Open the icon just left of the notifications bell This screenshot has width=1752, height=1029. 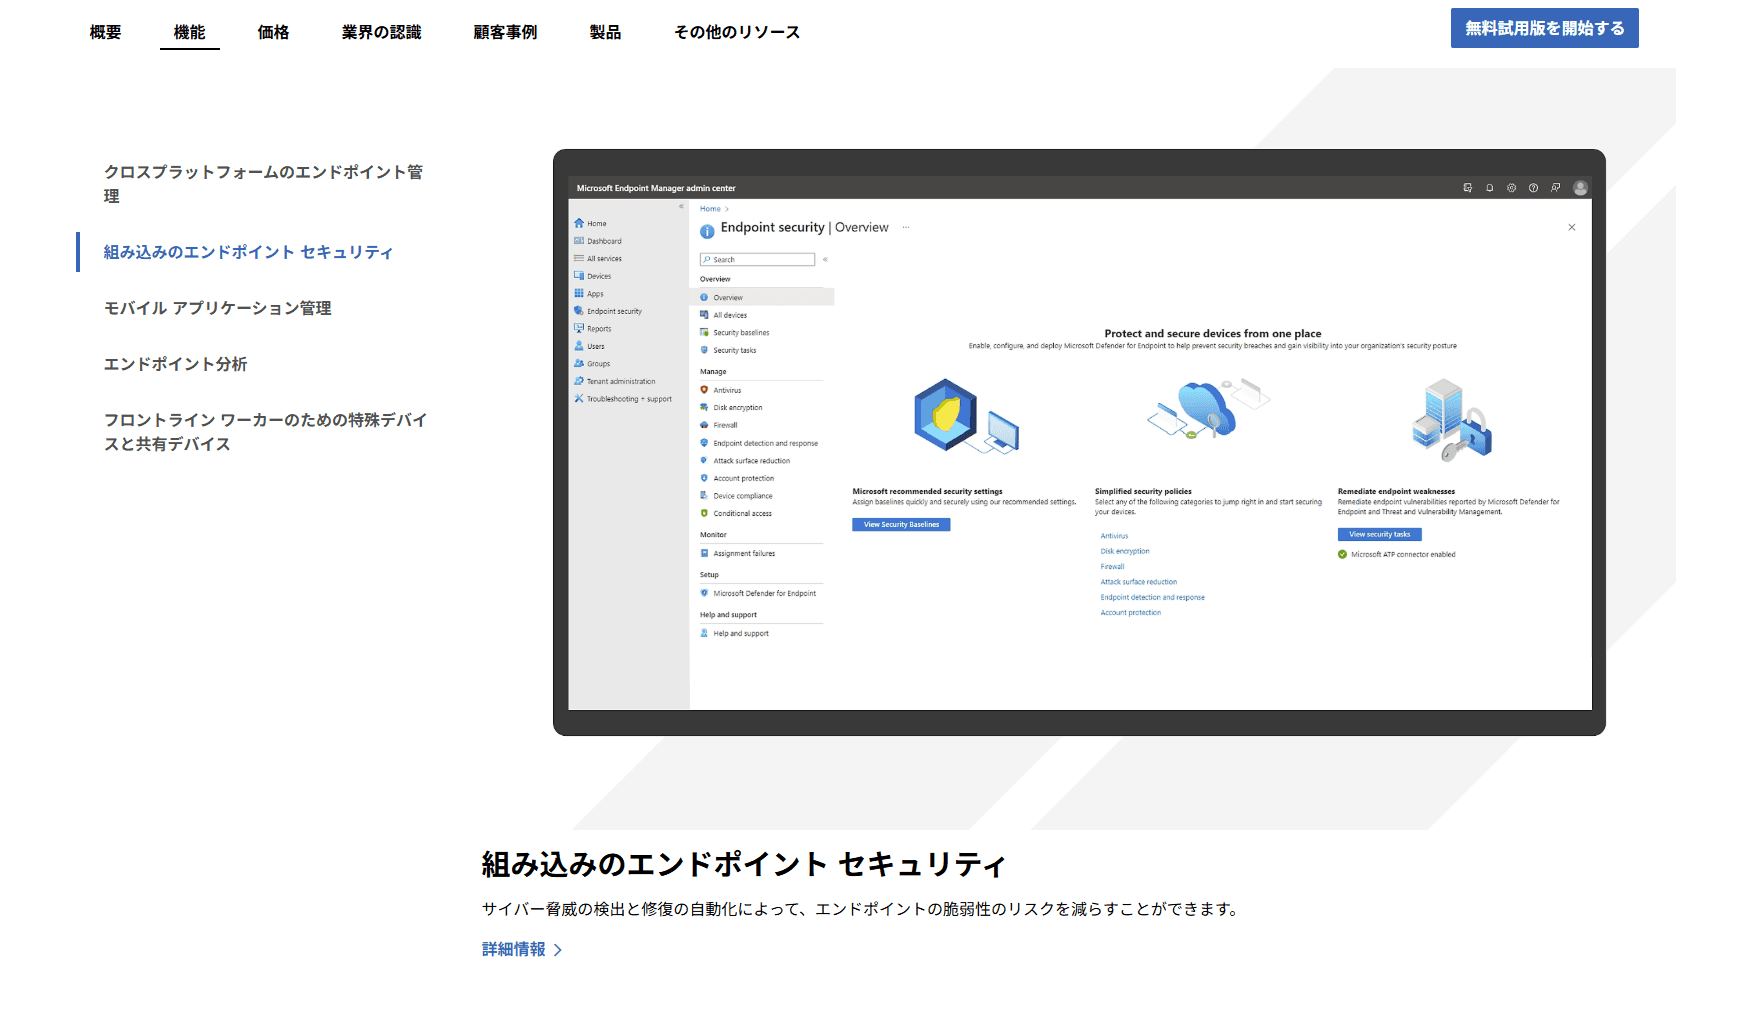coord(1468,188)
